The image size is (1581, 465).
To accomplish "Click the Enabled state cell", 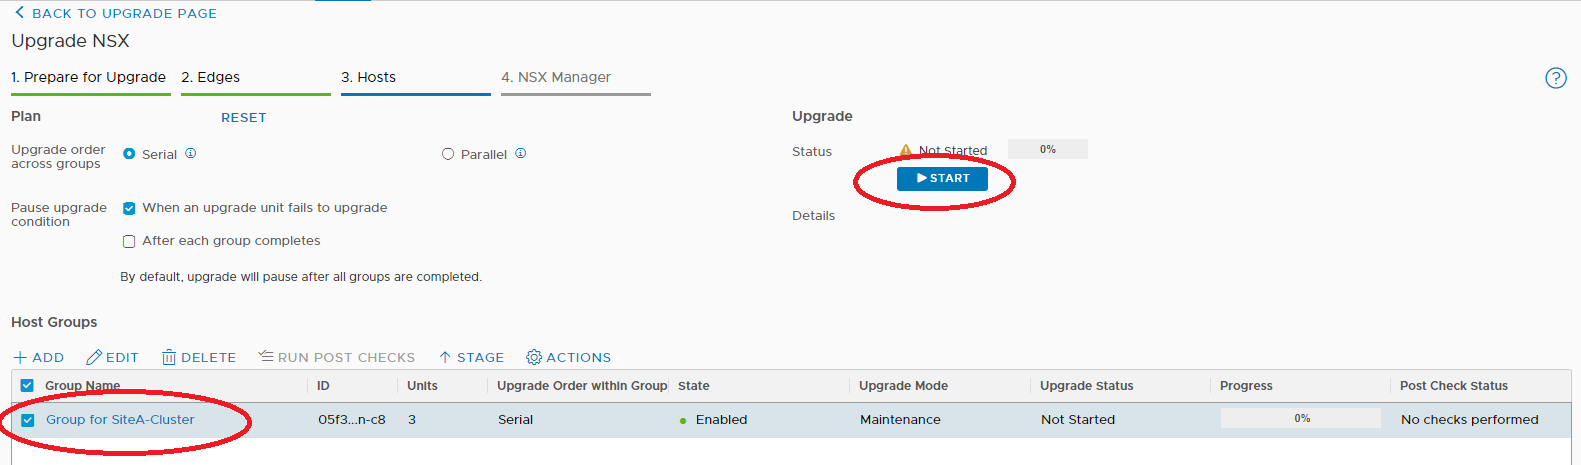I will click(x=721, y=420).
